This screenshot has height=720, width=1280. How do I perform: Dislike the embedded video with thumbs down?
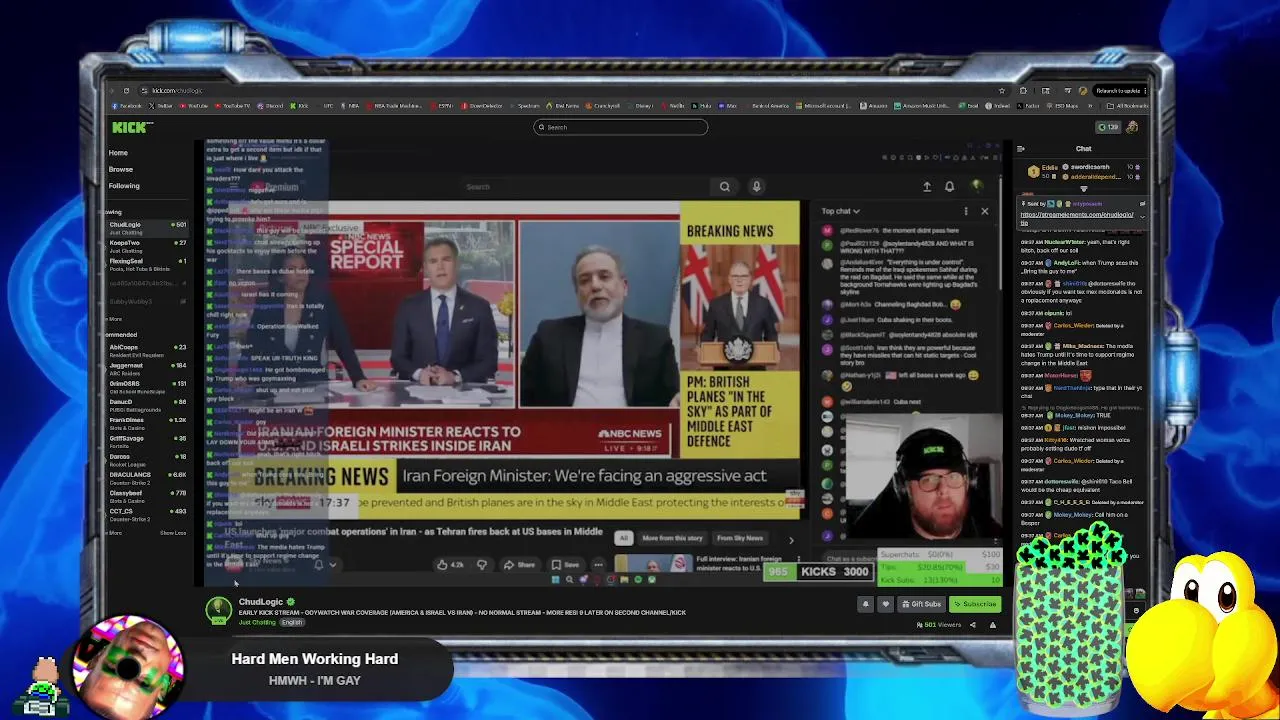pos(482,565)
